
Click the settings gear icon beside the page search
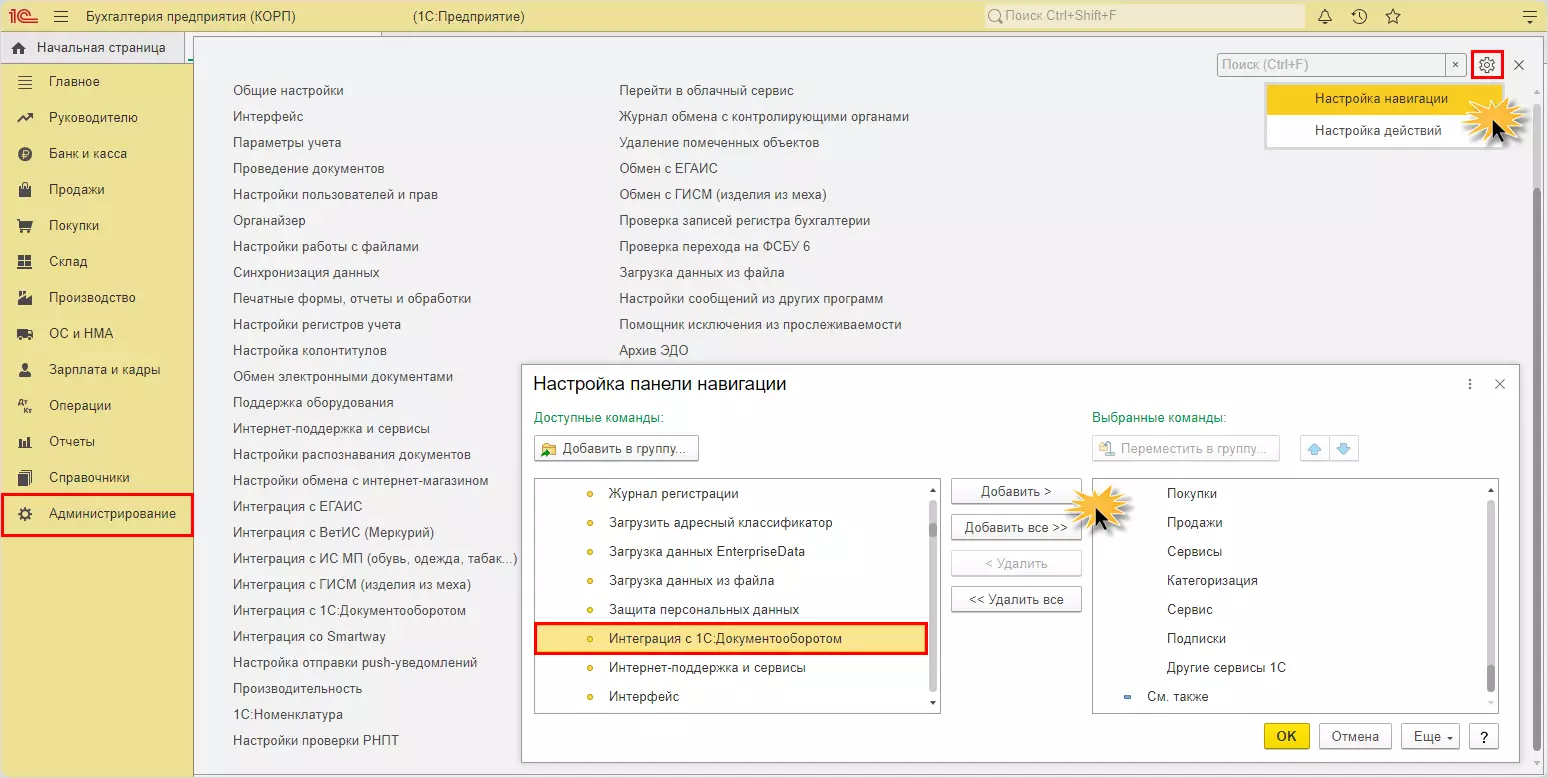pyautogui.click(x=1487, y=65)
